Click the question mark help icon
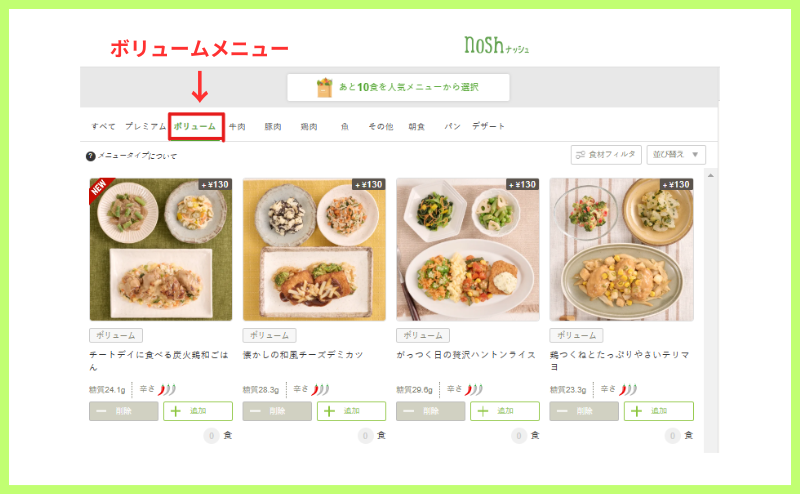 click(x=91, y=156)
